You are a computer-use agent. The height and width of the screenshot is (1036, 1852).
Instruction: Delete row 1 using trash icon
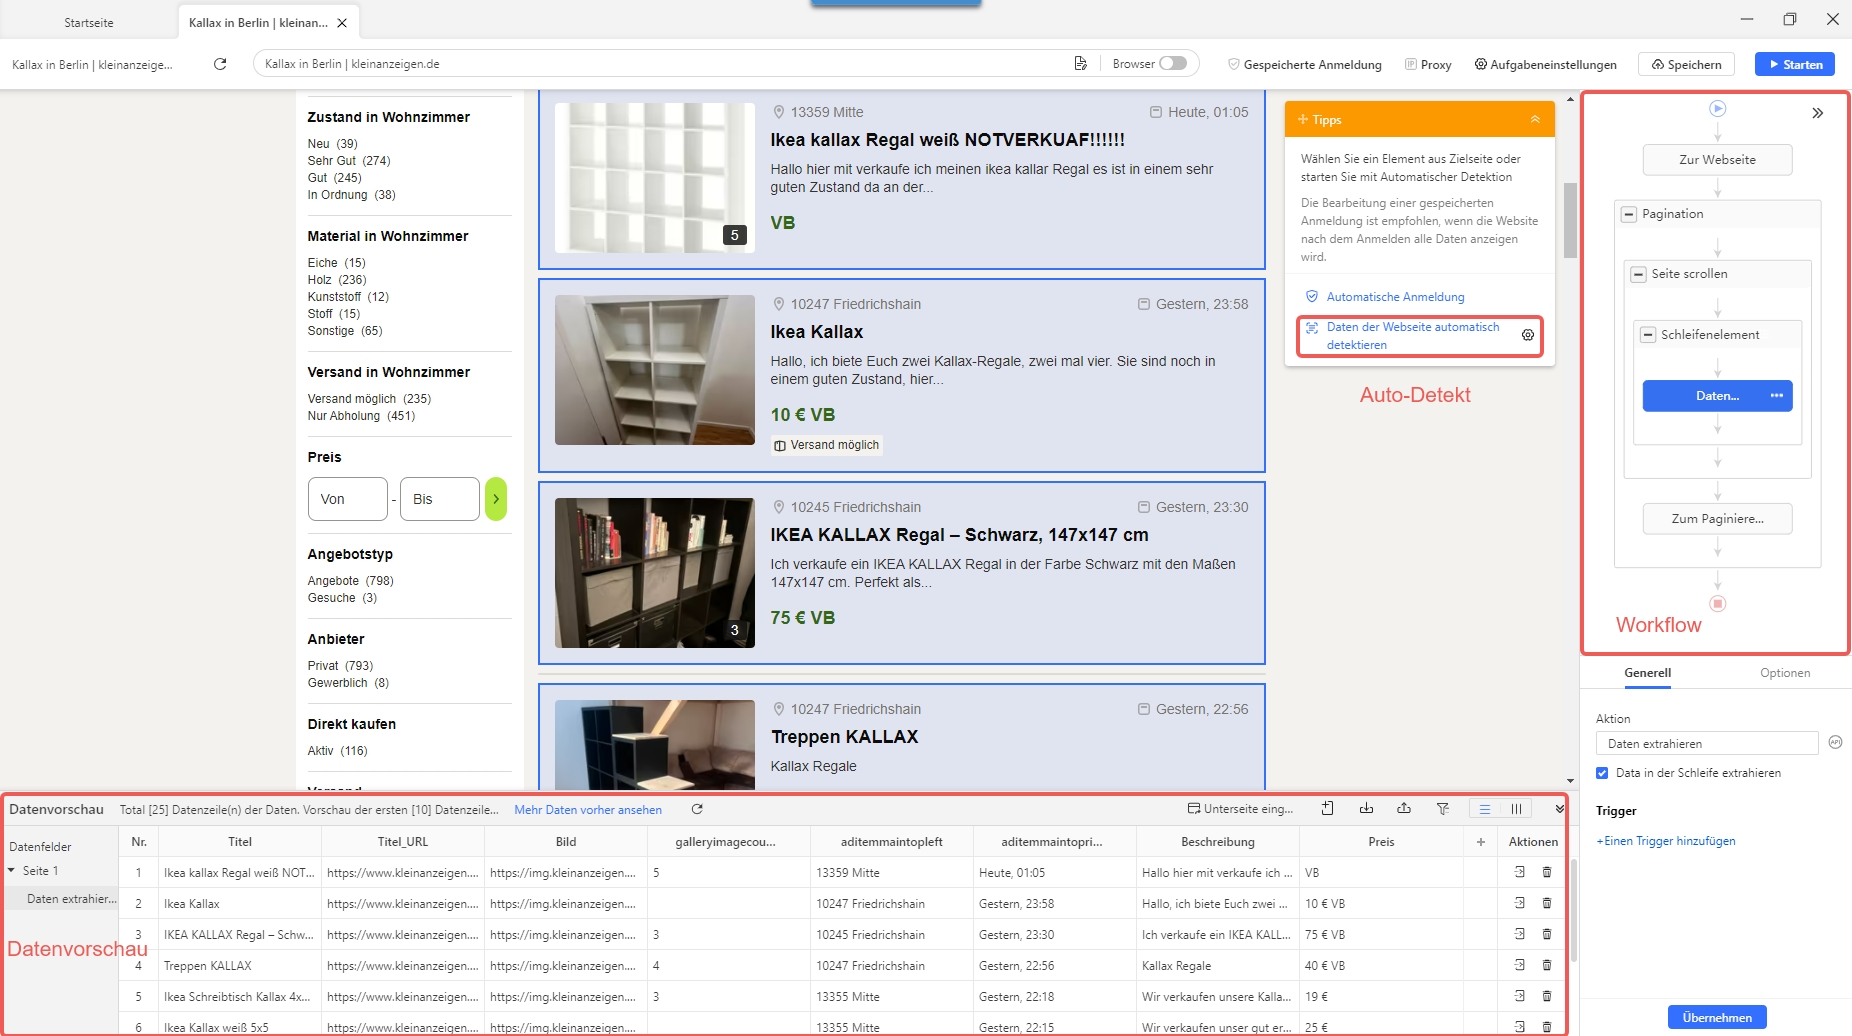(1546, 872)
